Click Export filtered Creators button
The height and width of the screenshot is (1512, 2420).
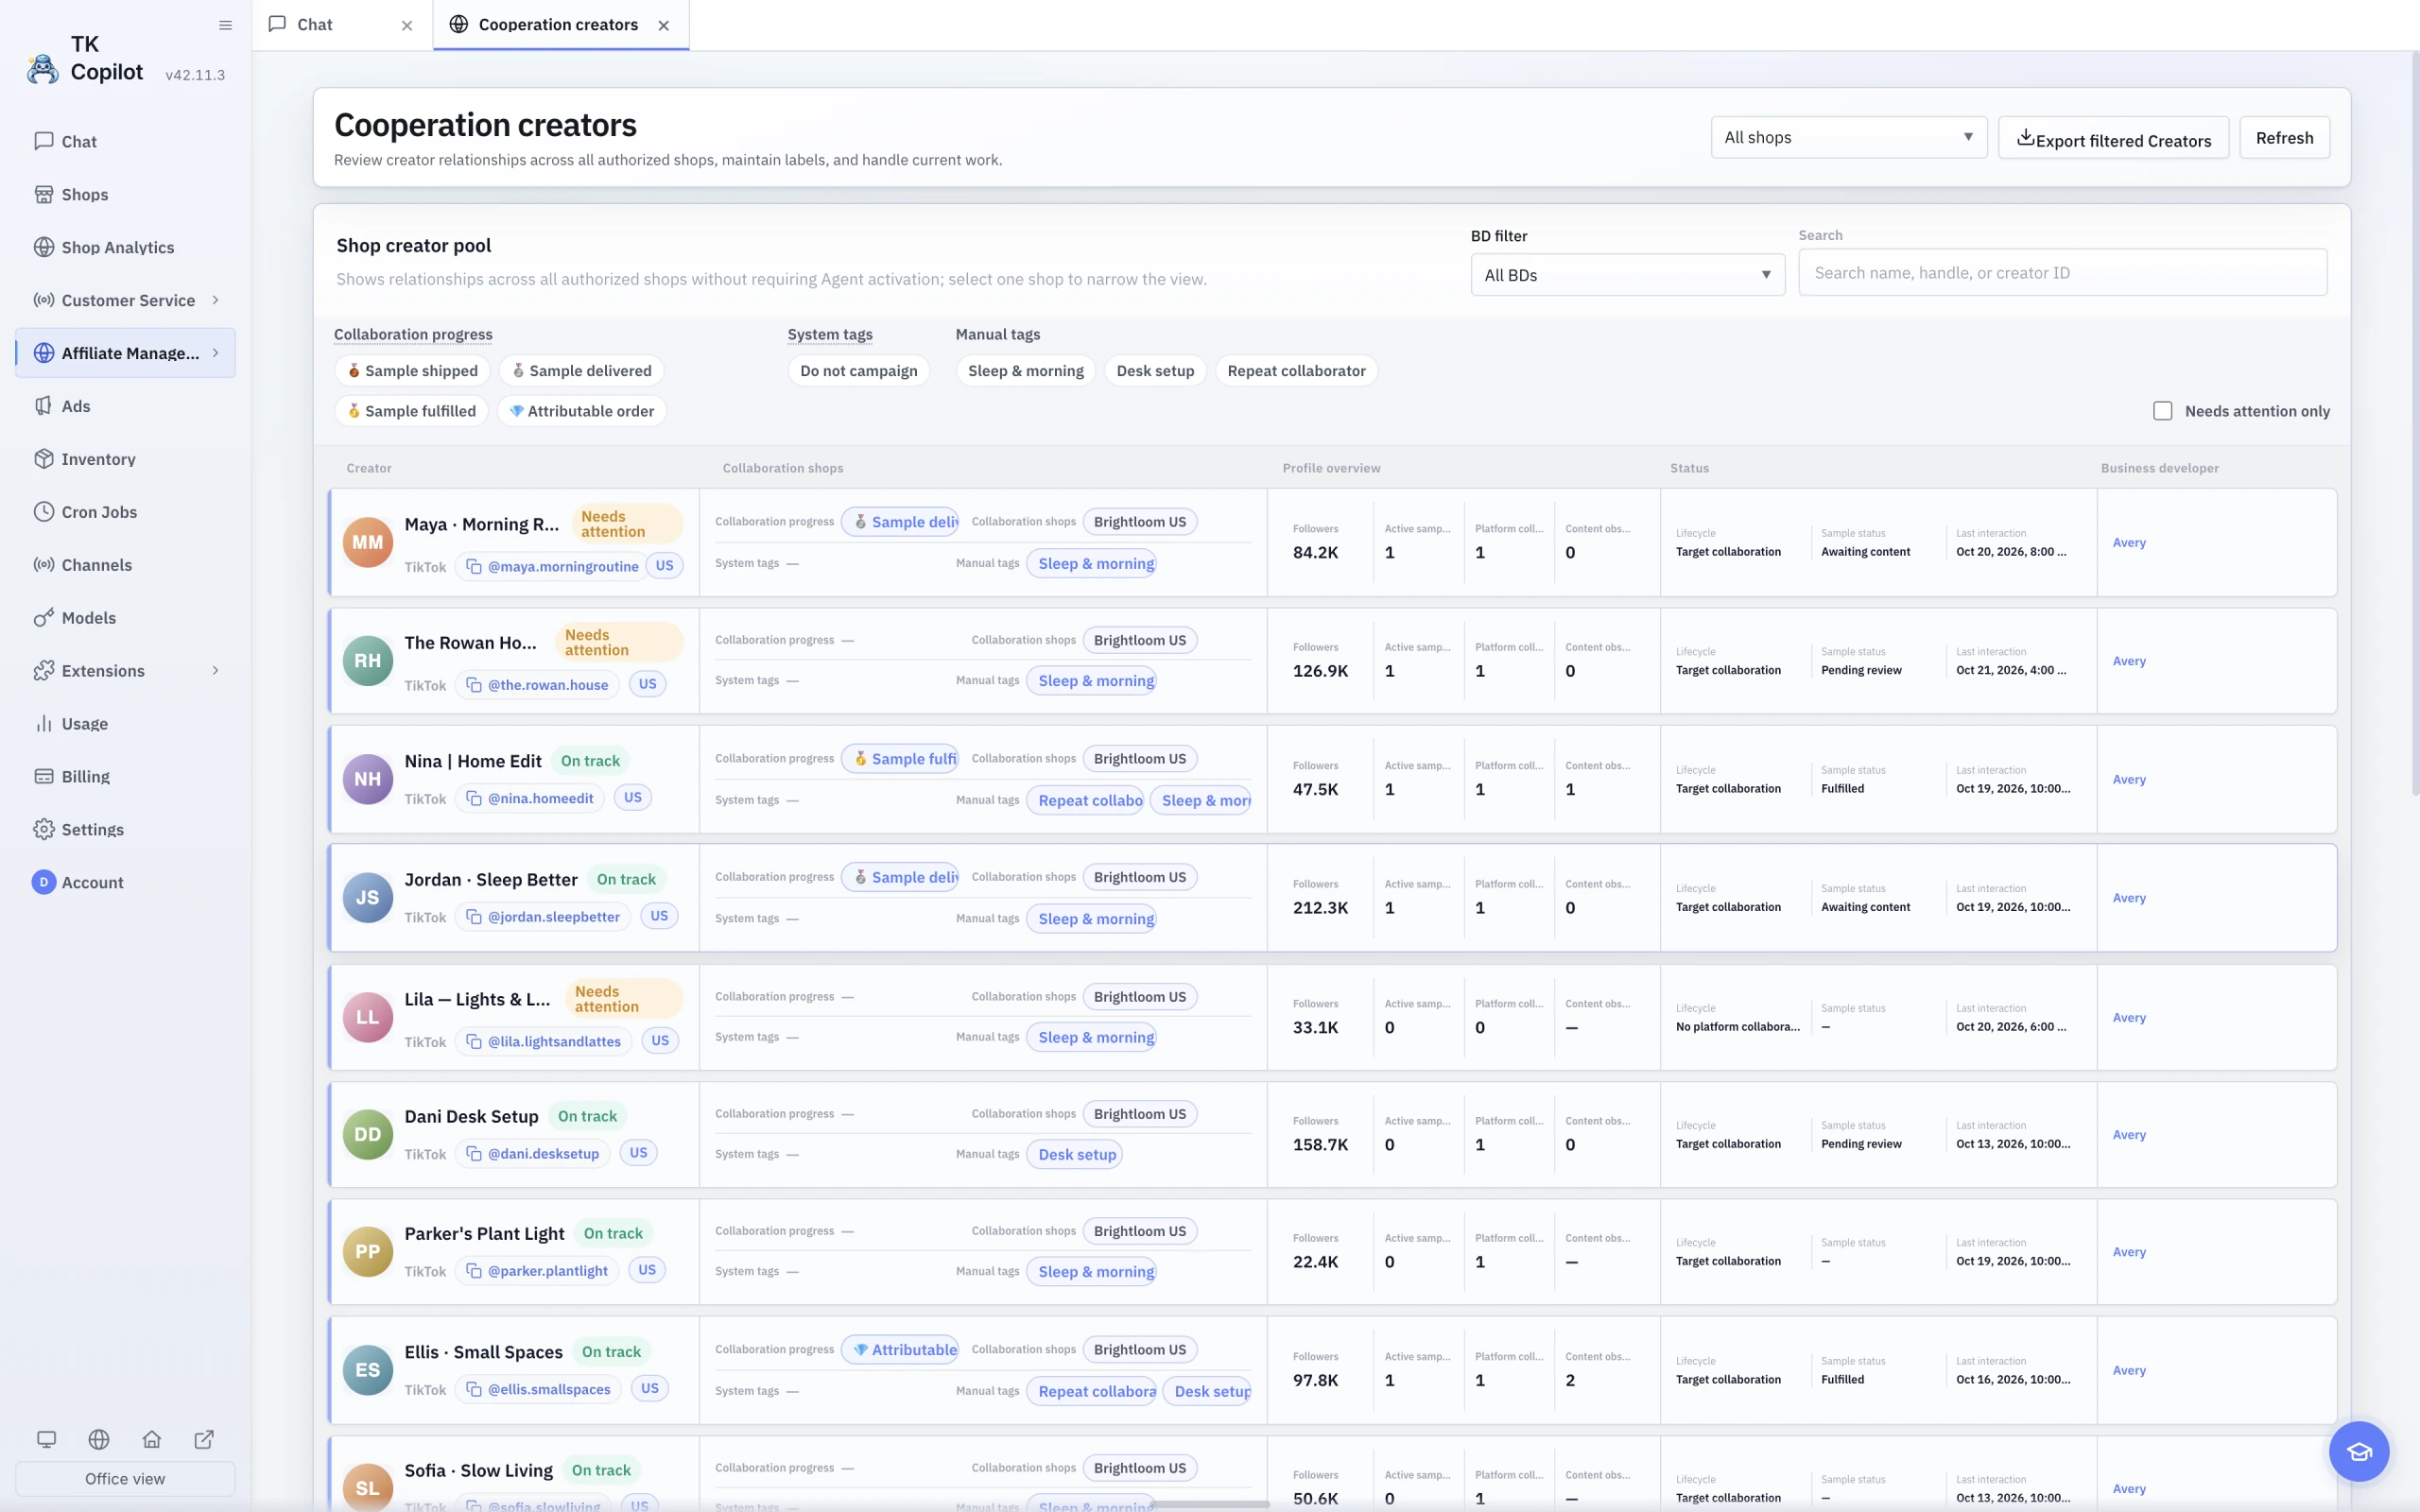tap(2113, 138)
